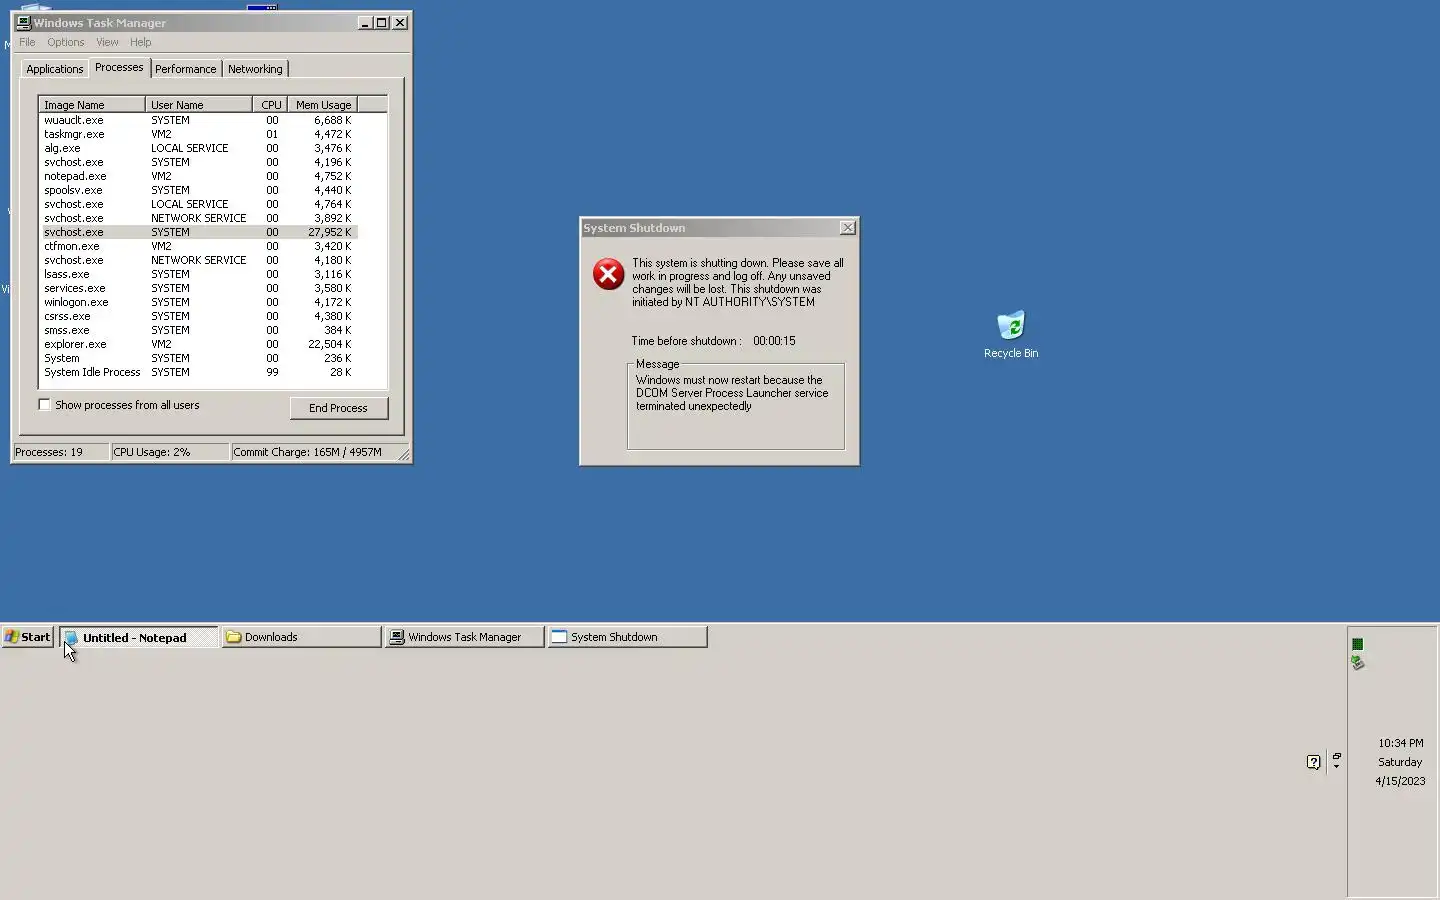1440x900 pixels.
Task: Open the Start menu
Action: click(x=27, y=637)
